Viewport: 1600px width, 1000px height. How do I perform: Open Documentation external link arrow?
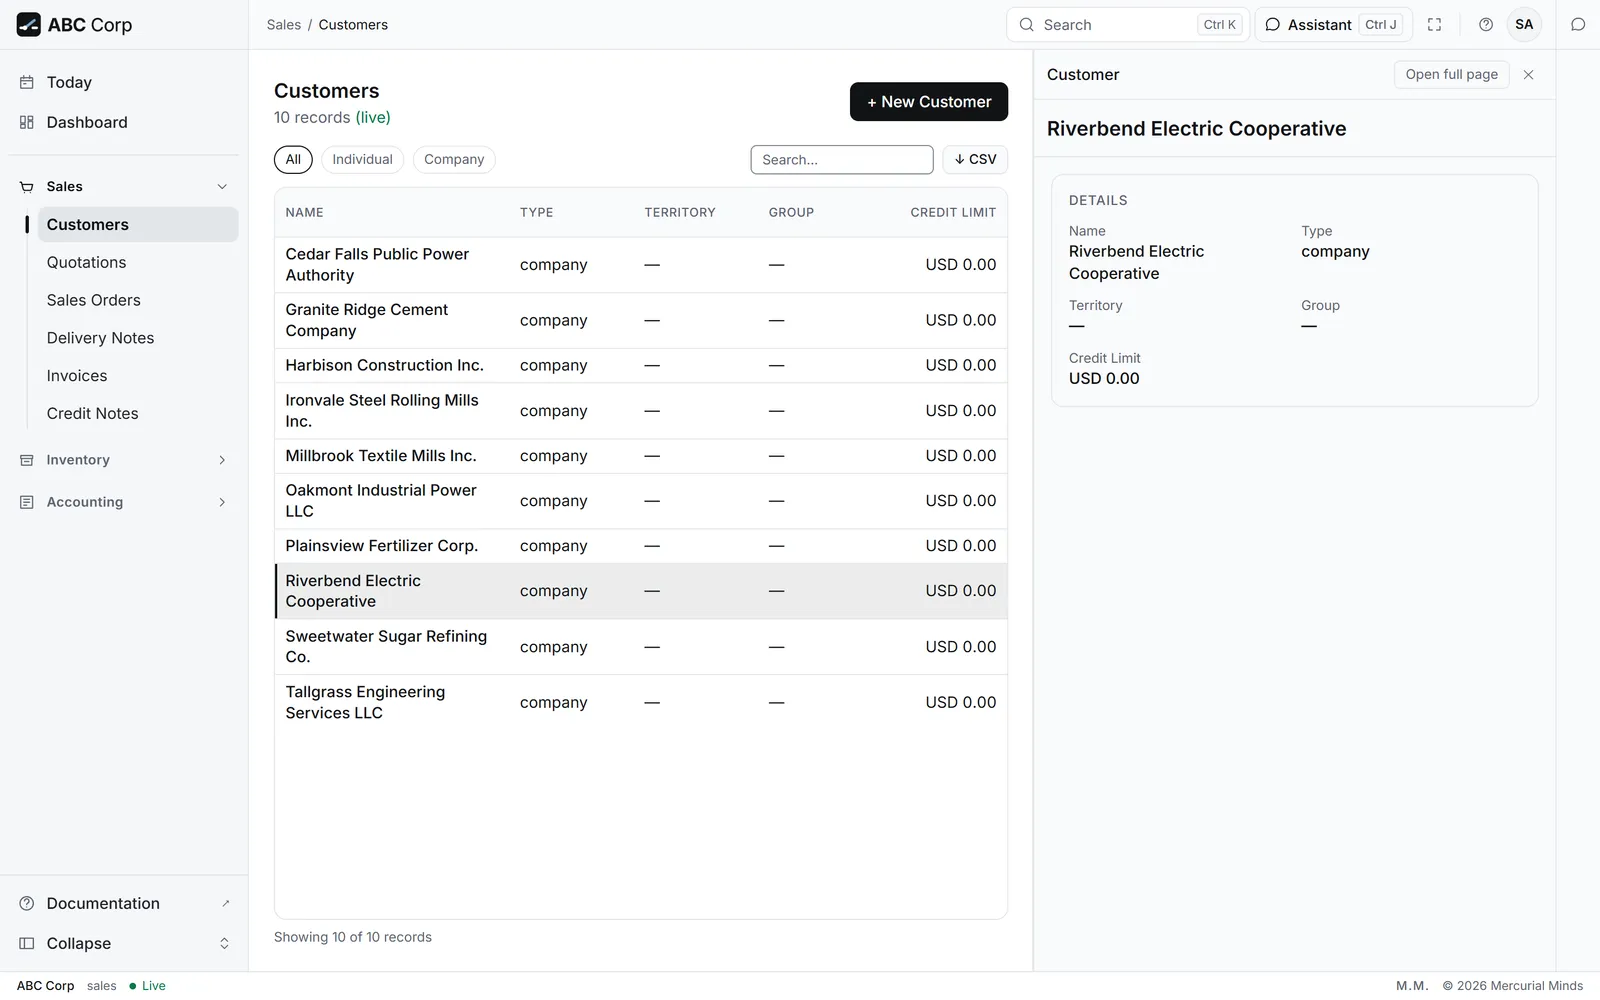pyautogui.click(x=225, y=903)
